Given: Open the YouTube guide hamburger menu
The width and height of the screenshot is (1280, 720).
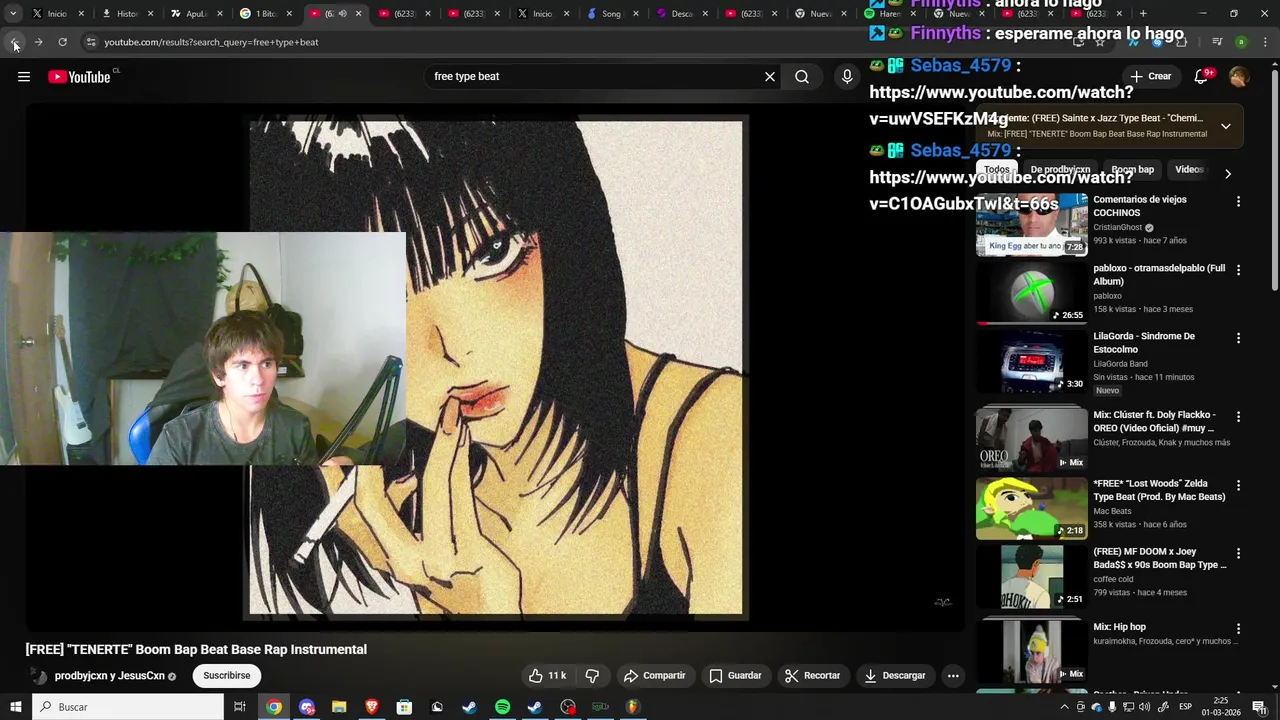Looking at the screenshot, I should pos(24,77).
